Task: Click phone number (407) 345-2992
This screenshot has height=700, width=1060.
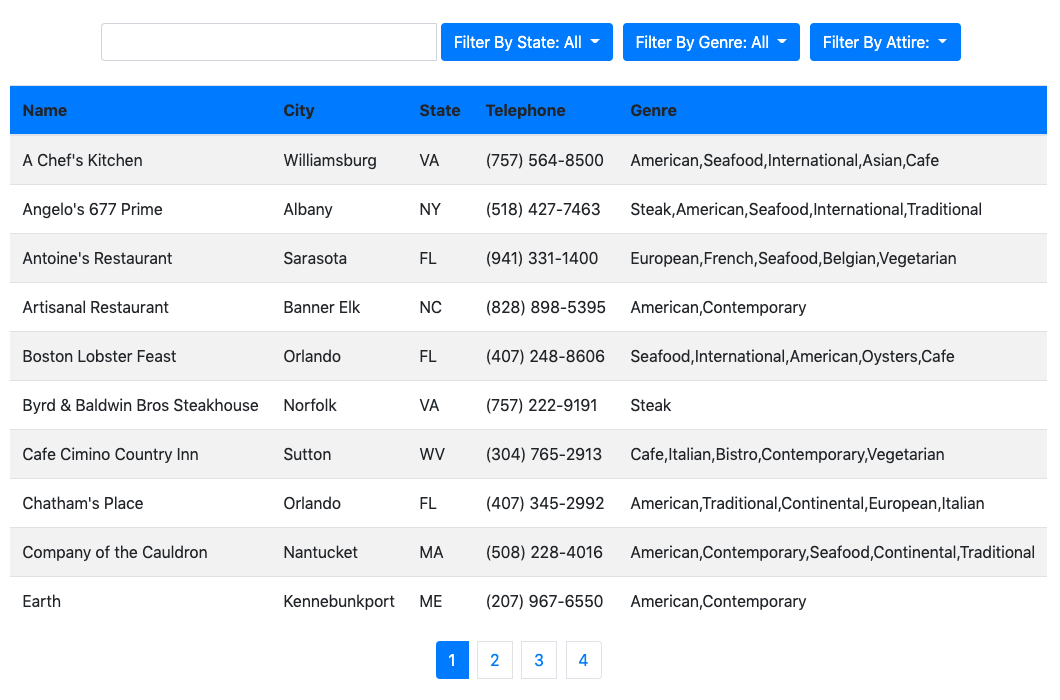Action: 545,503
